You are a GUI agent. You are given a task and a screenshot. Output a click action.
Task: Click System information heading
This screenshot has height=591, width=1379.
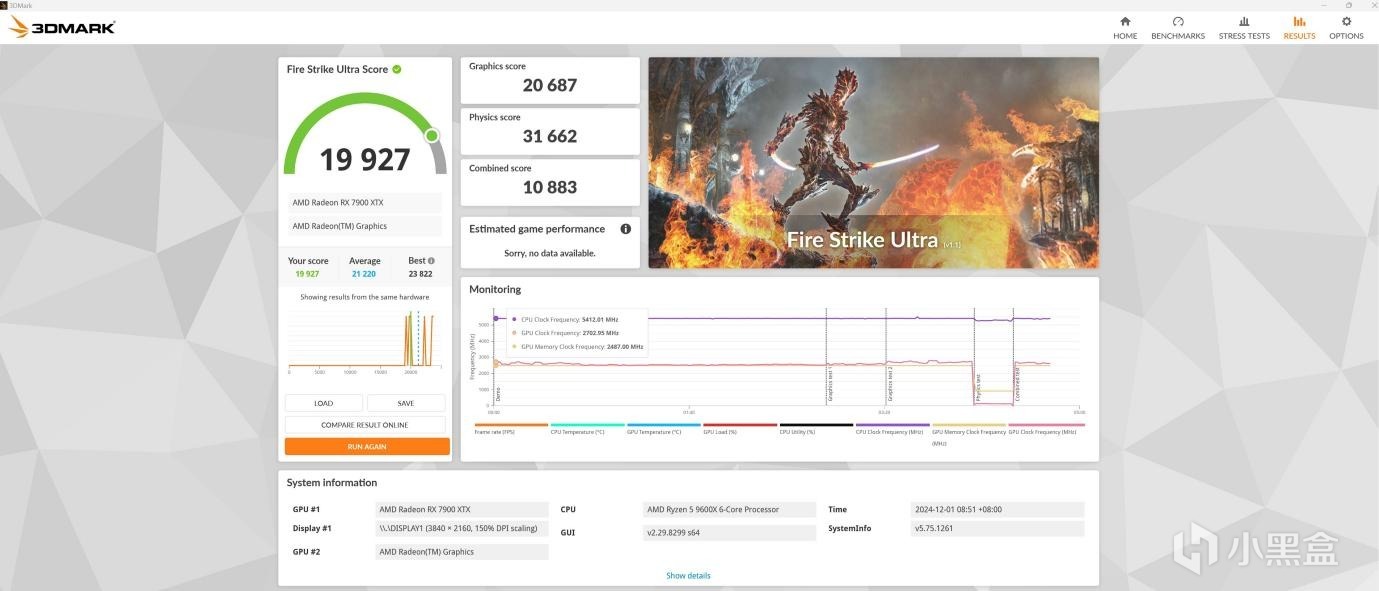click(332, 483)
